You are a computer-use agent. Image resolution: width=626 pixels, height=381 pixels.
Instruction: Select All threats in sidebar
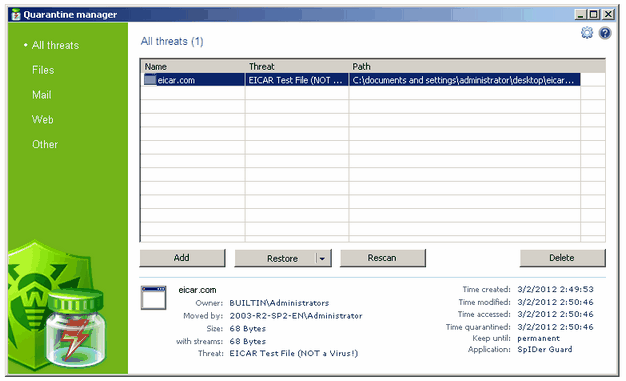55,46
